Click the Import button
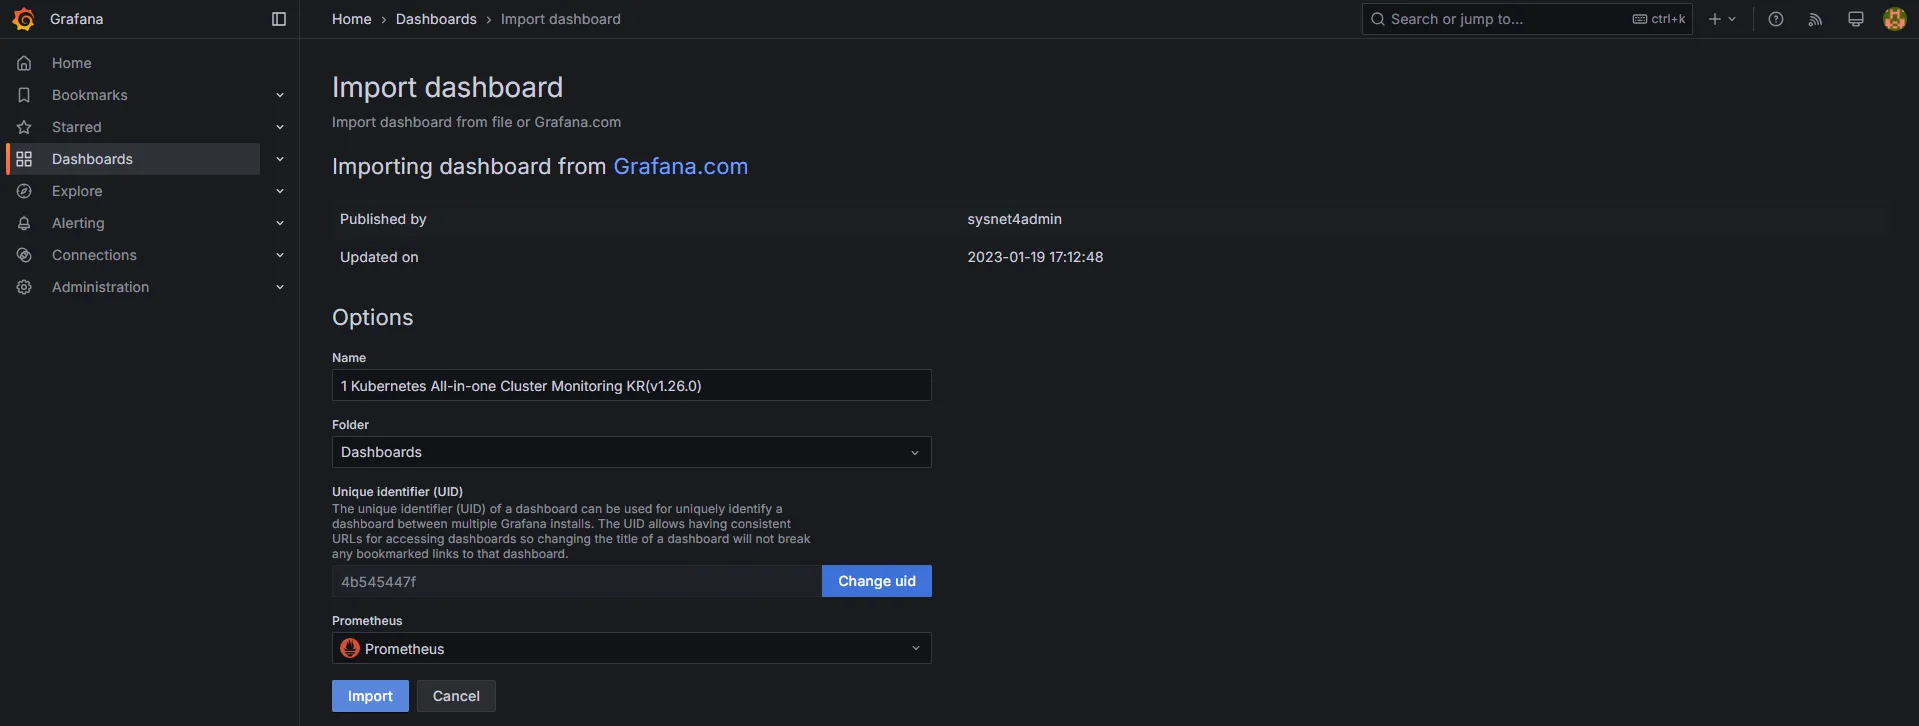Viewport: 1919px width, 726px height. 370,696
